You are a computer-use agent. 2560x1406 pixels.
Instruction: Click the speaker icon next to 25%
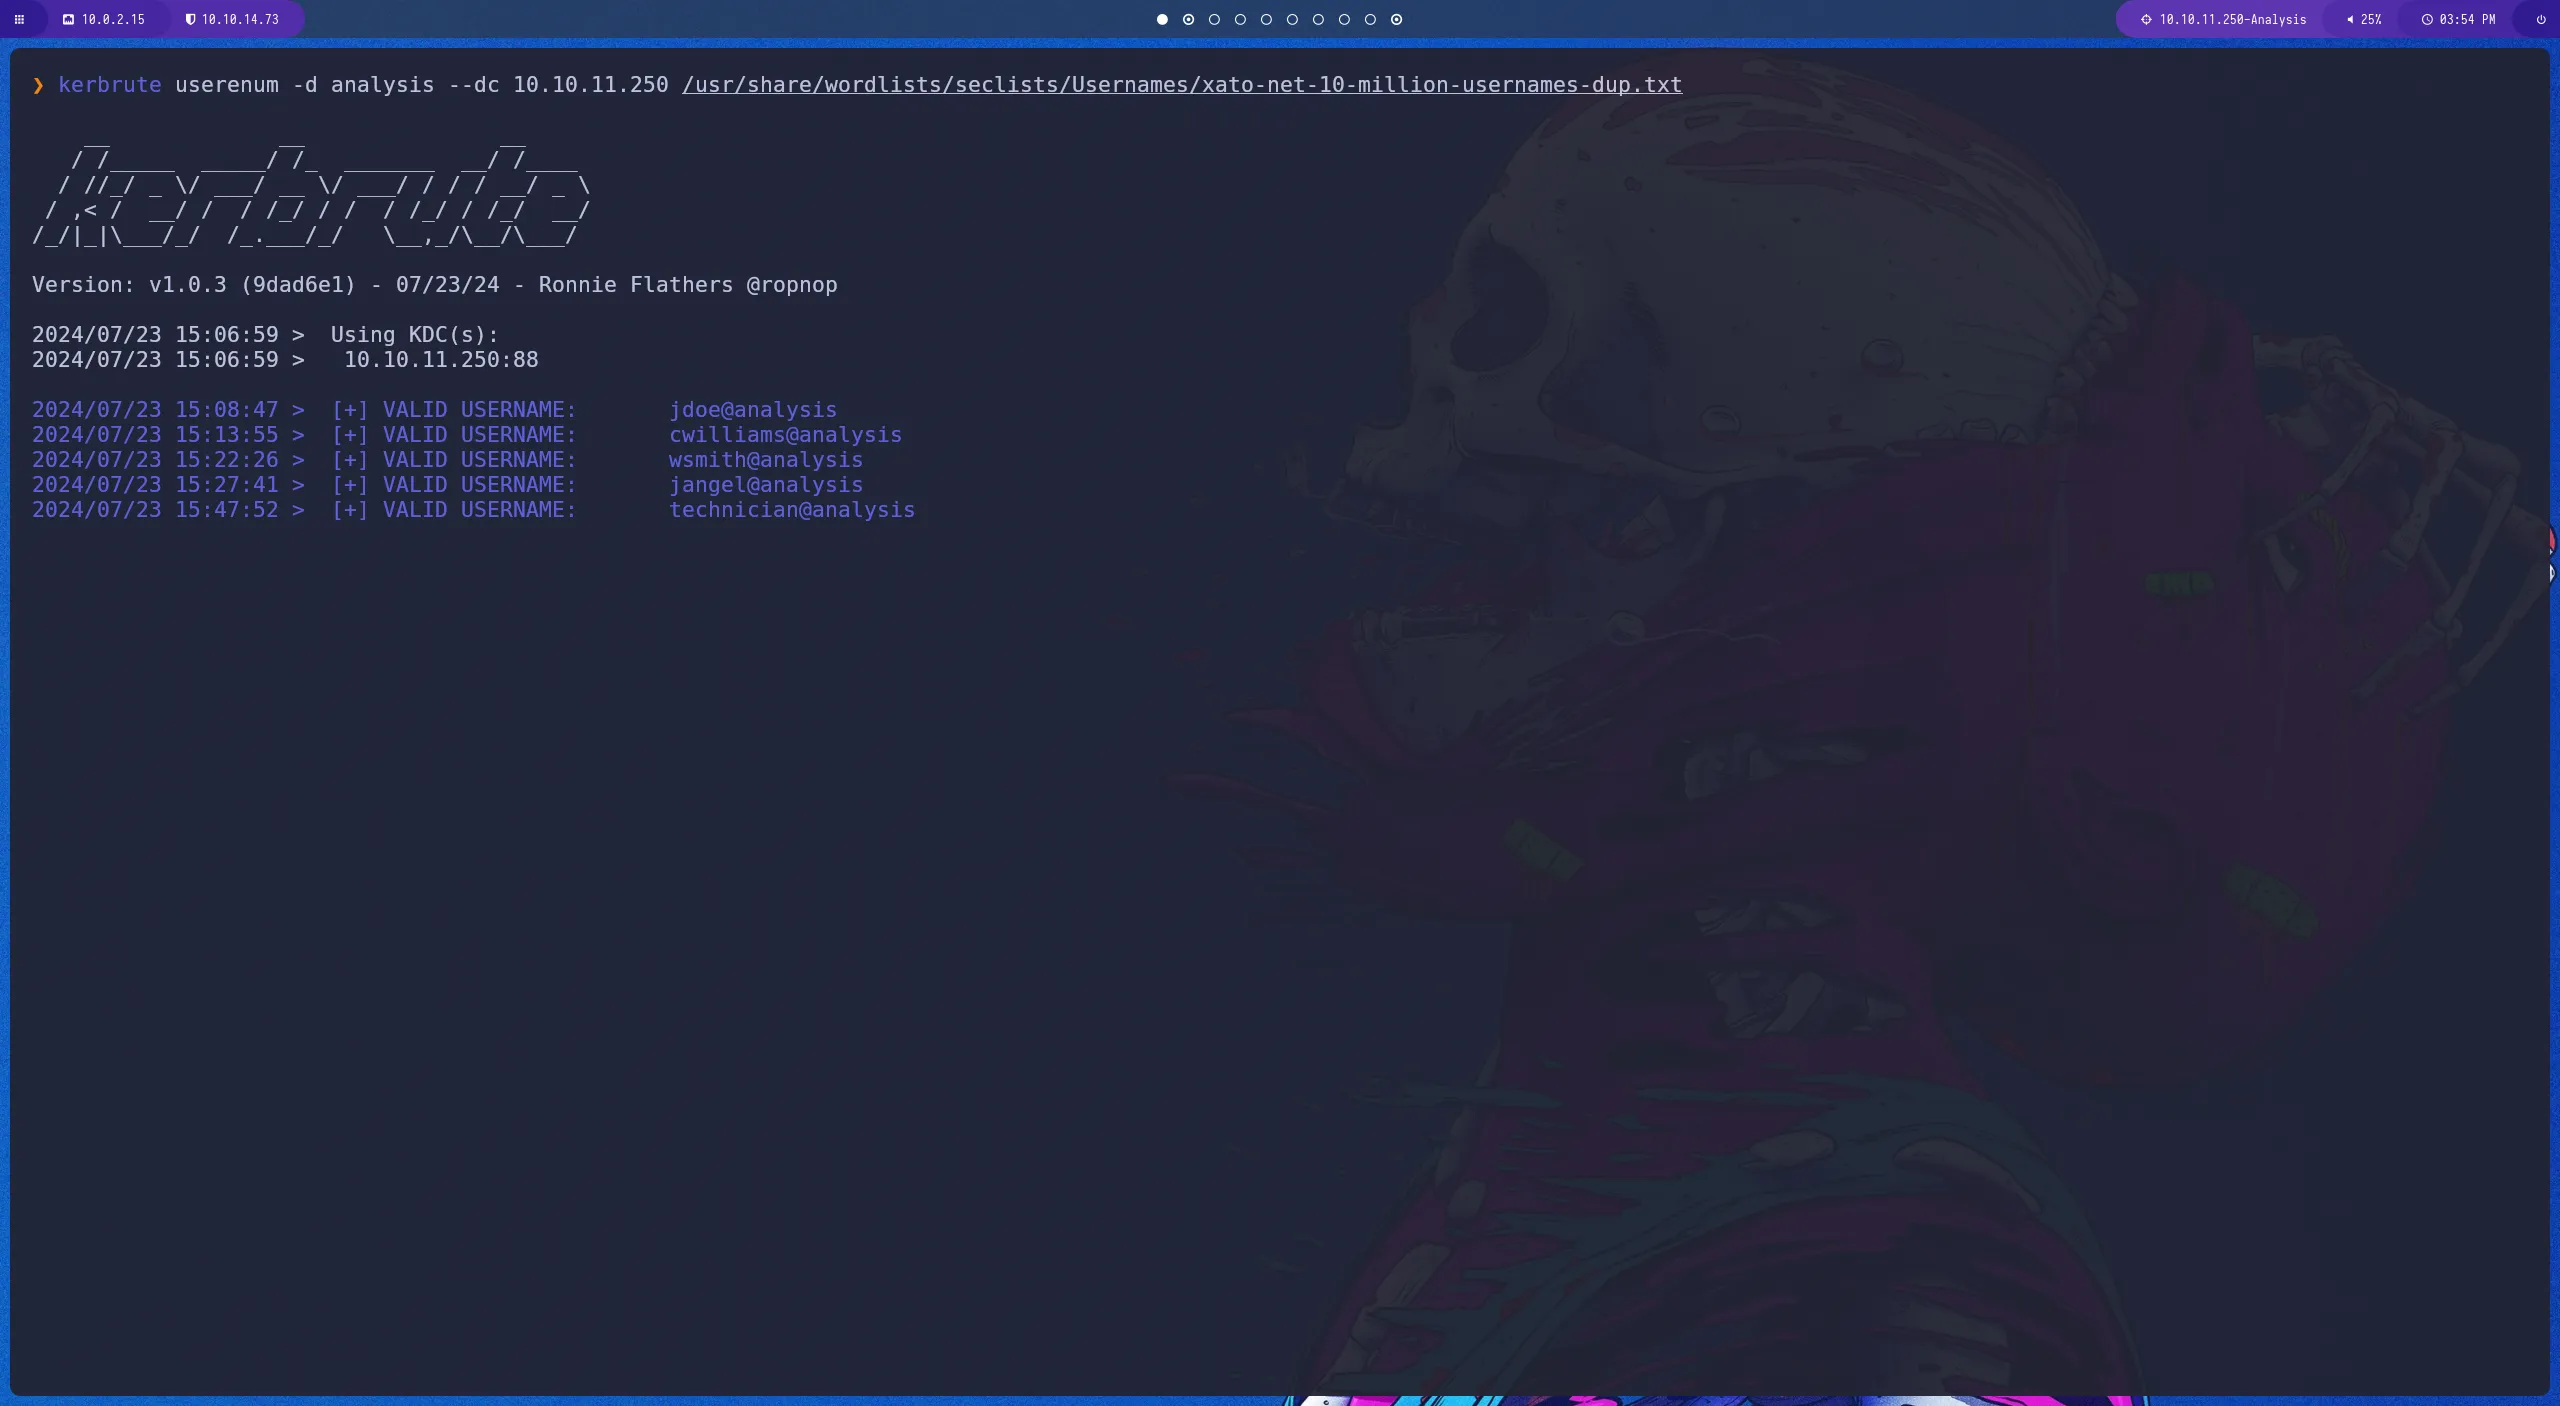[x=2350, y=19]
